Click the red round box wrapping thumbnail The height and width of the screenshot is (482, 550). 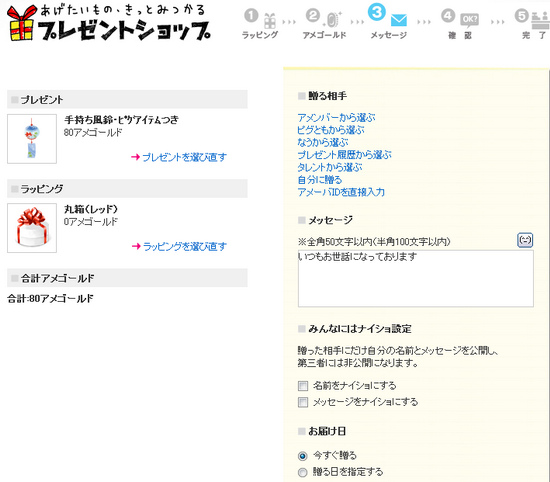pos(32,228)
